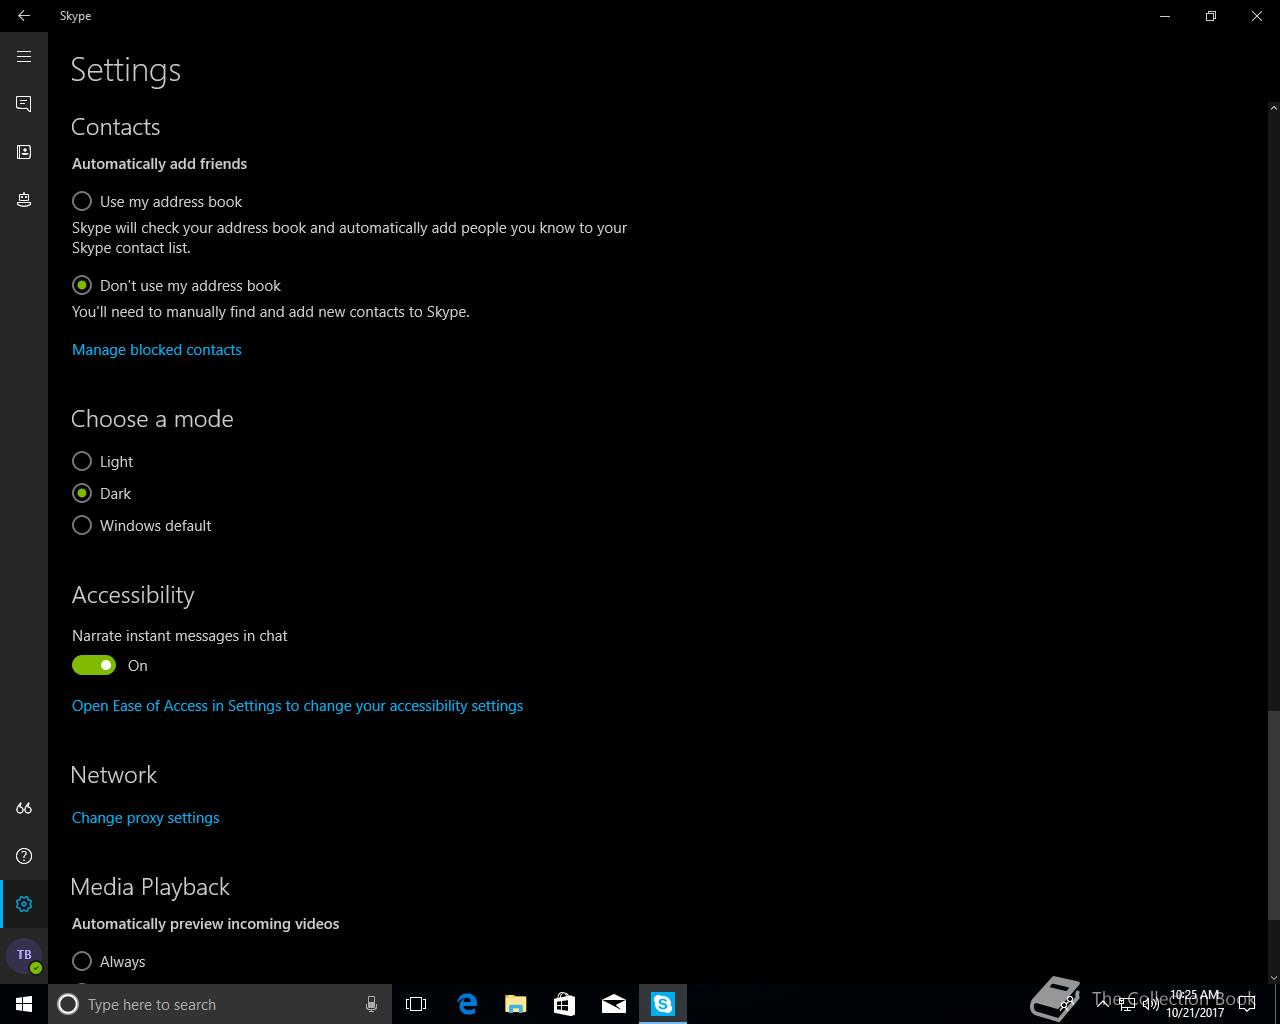Choose the Dark mode
Screen dimensions: 1280x1024
(x=101, y=493)
